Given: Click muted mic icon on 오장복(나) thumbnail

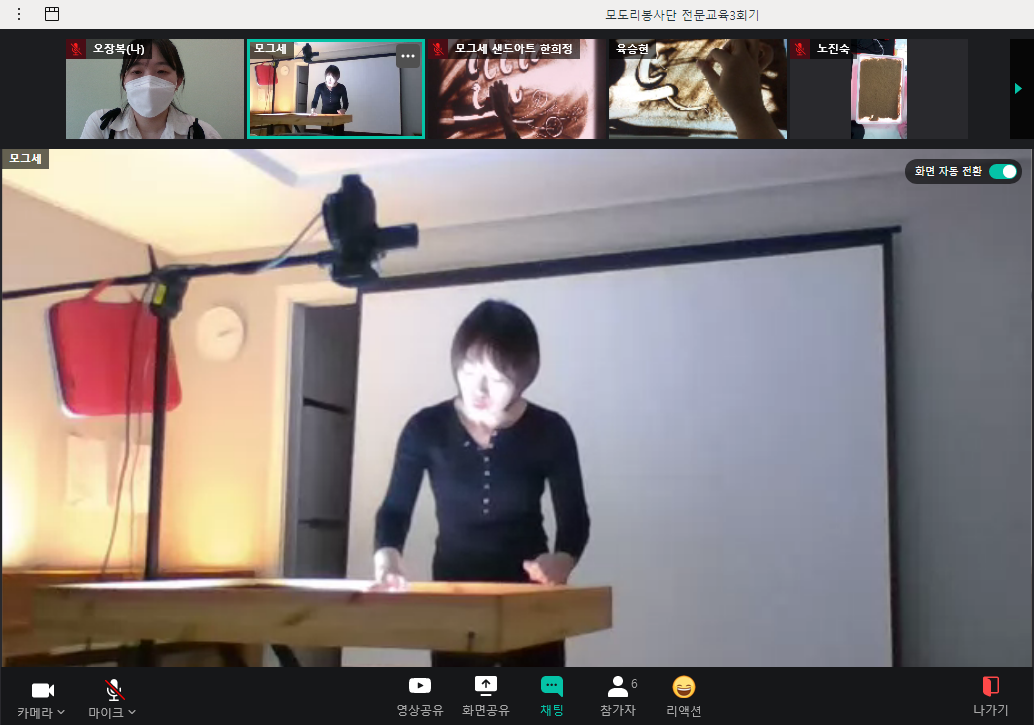Looking at the screenshot, I should [x=76, y=49].
